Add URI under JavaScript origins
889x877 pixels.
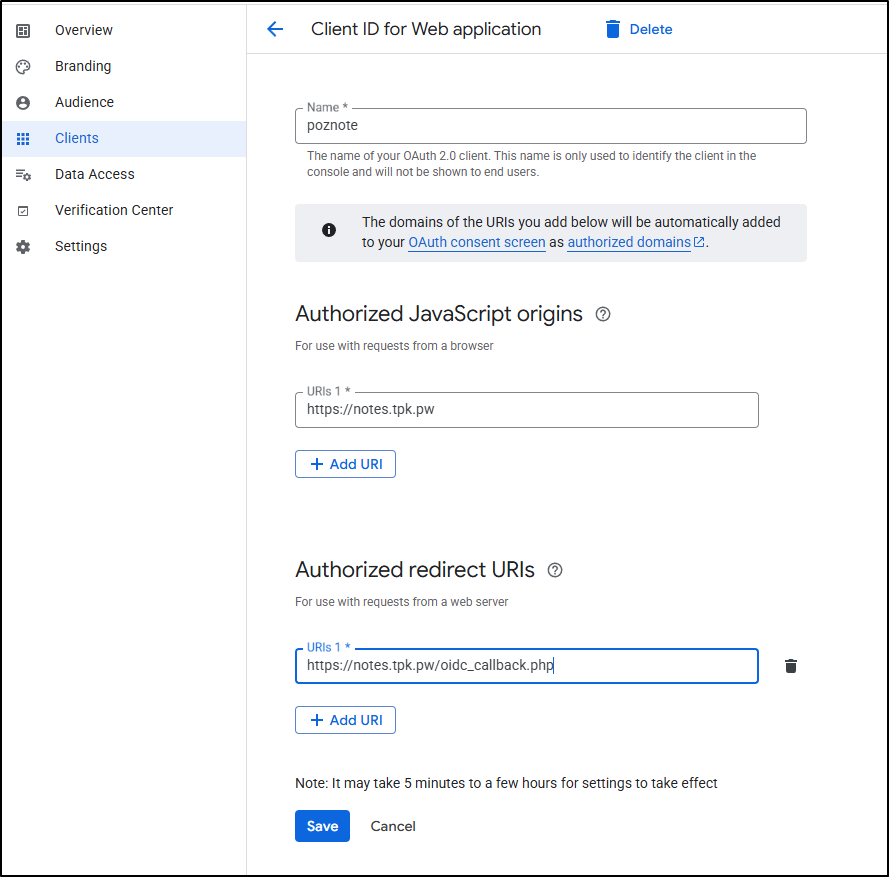(x=345, y=464)
